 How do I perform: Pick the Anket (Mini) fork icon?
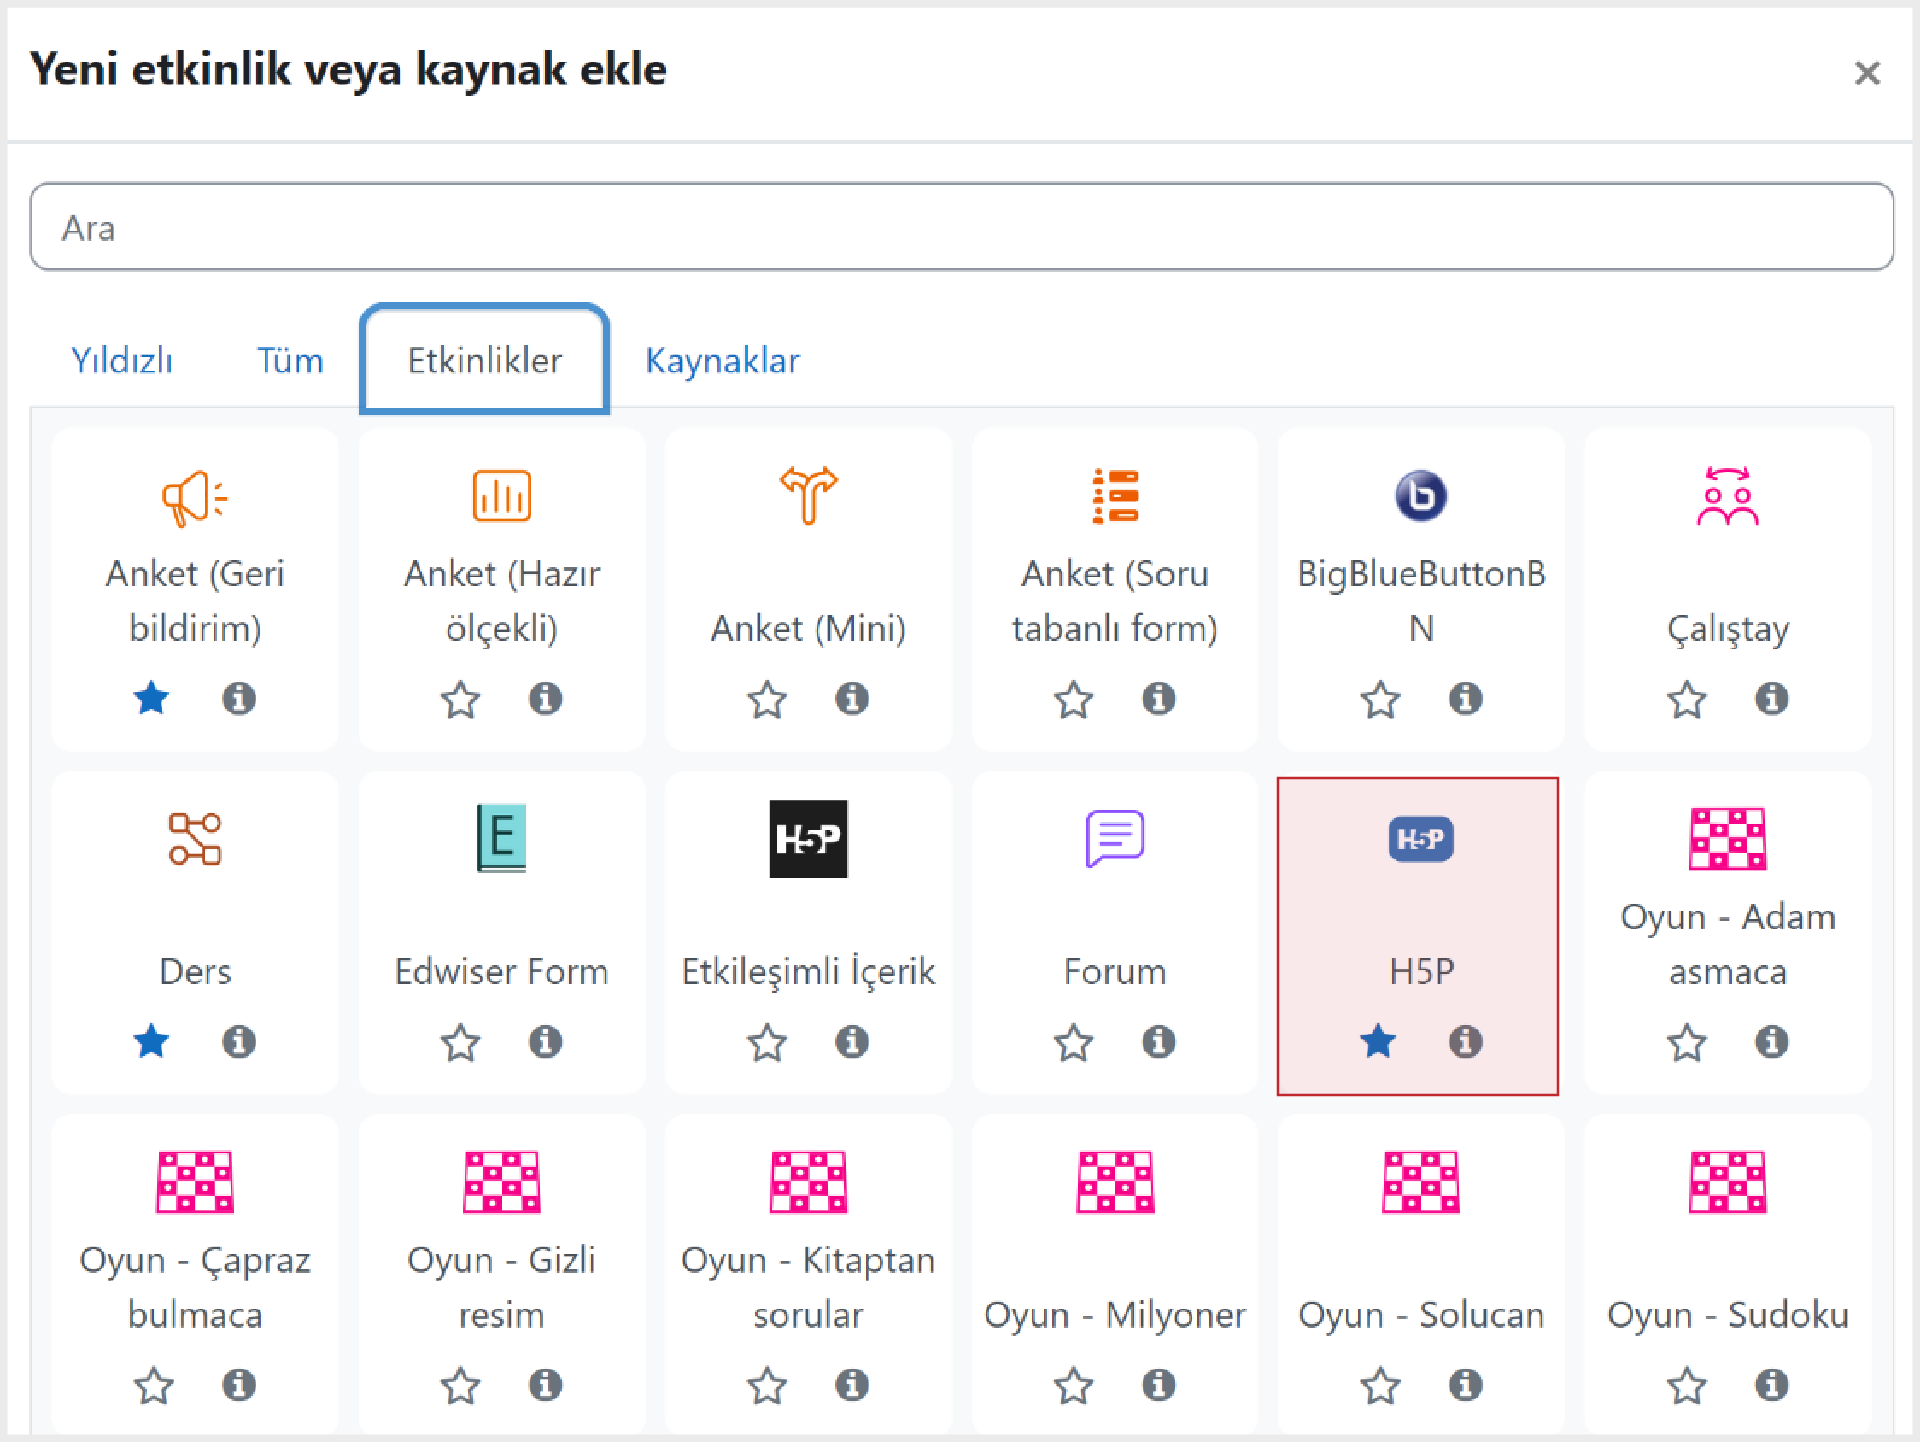click(x=808, y=495)
